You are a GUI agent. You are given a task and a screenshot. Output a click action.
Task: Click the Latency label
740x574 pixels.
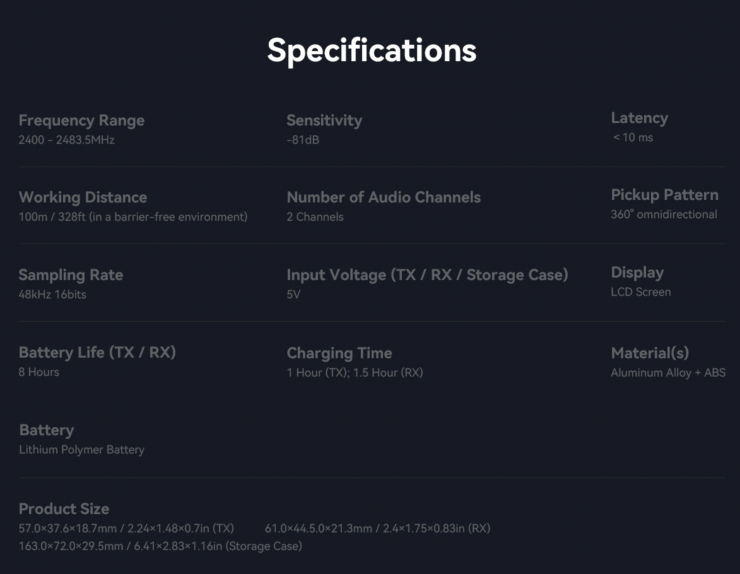click(639, 118)
